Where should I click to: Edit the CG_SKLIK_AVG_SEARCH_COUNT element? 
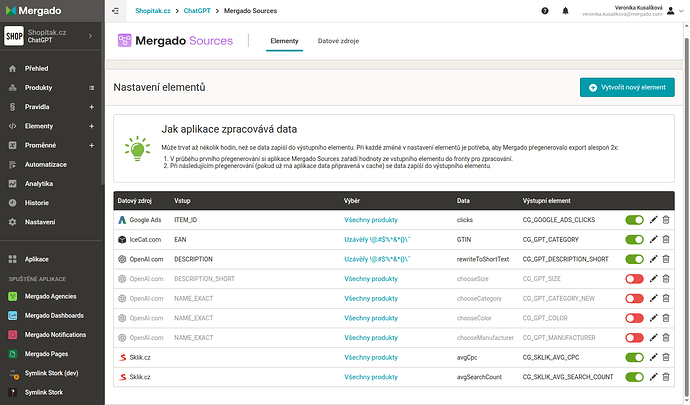click(653, 377)
